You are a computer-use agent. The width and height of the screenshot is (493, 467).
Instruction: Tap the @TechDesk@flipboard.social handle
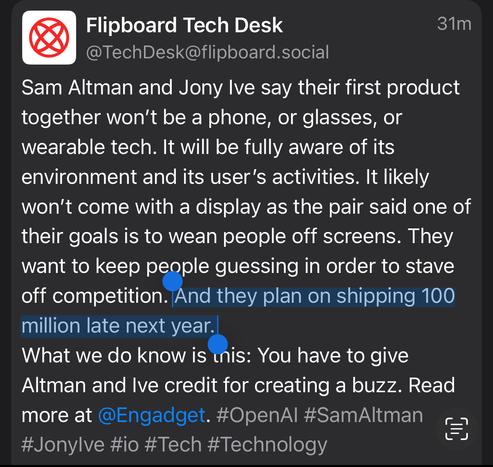[207, 53]
